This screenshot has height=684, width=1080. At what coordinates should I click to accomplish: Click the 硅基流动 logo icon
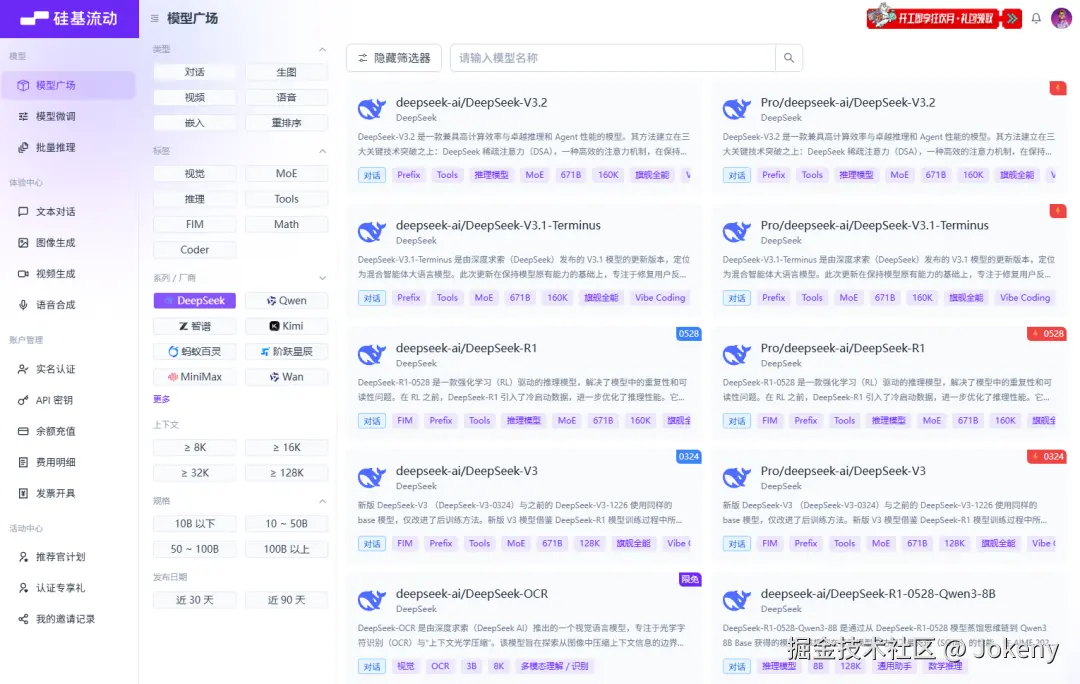click(34, 19)
